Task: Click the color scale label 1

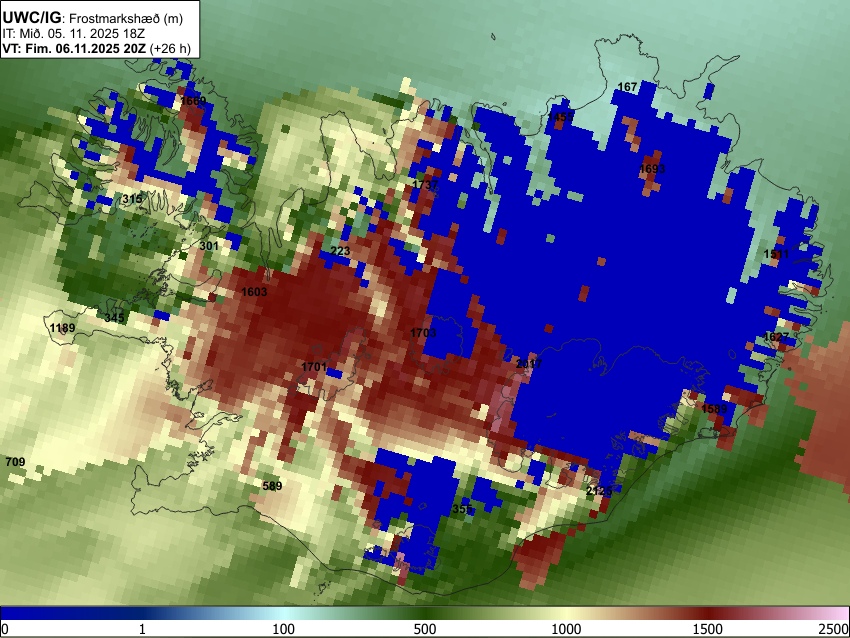Action: click(142, 629)
